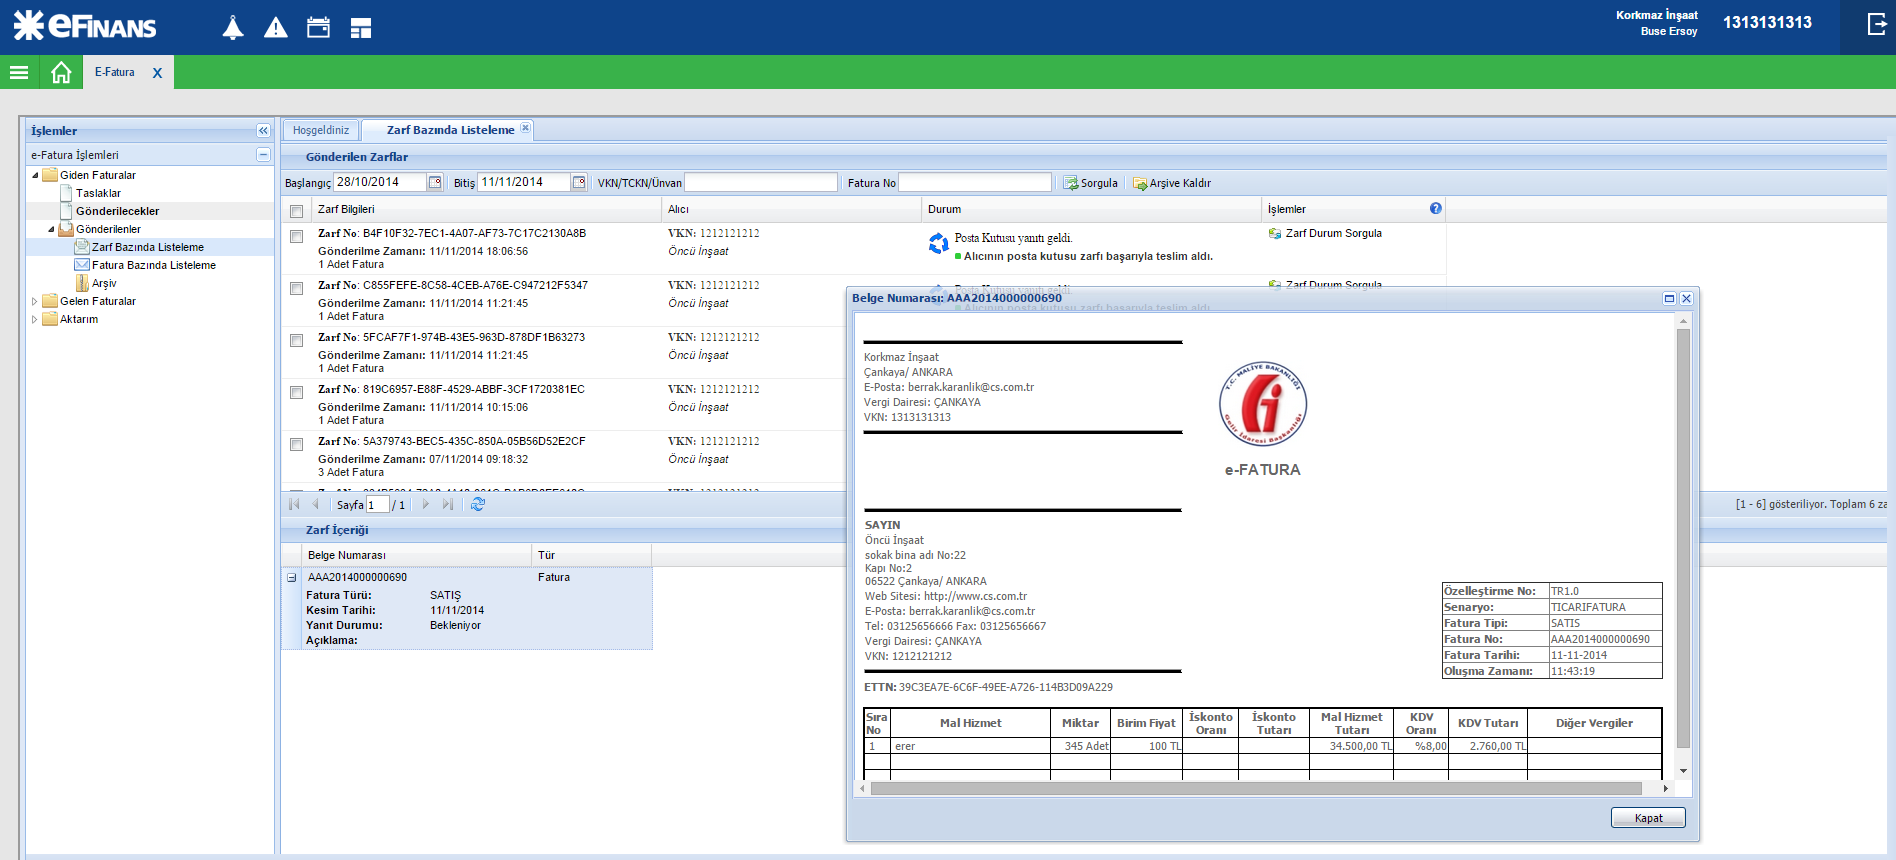Collapse the İşlemler side panel
The image size is (1896, 860).
pos(263,131)
